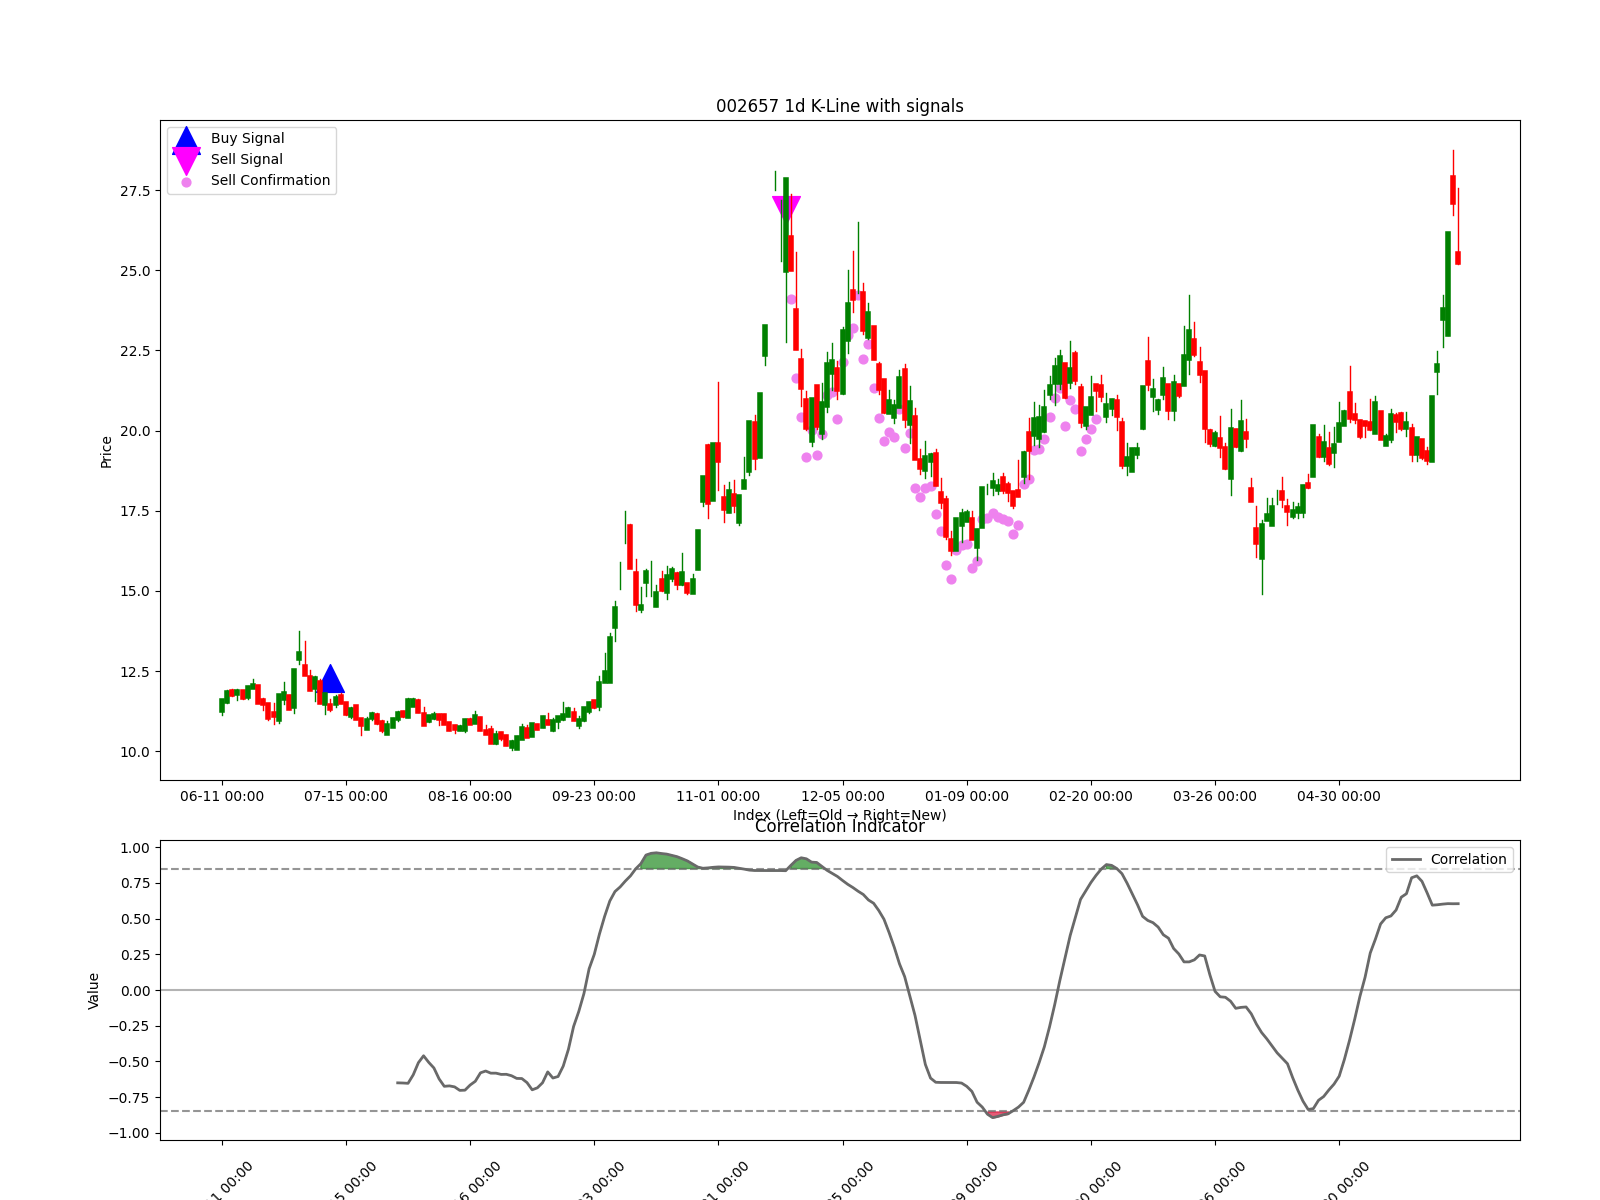The image size is (1600, 1200).
Task: Click the 1.00 correlation axis label
Action: pyautogui.click(x=135, y=848)
